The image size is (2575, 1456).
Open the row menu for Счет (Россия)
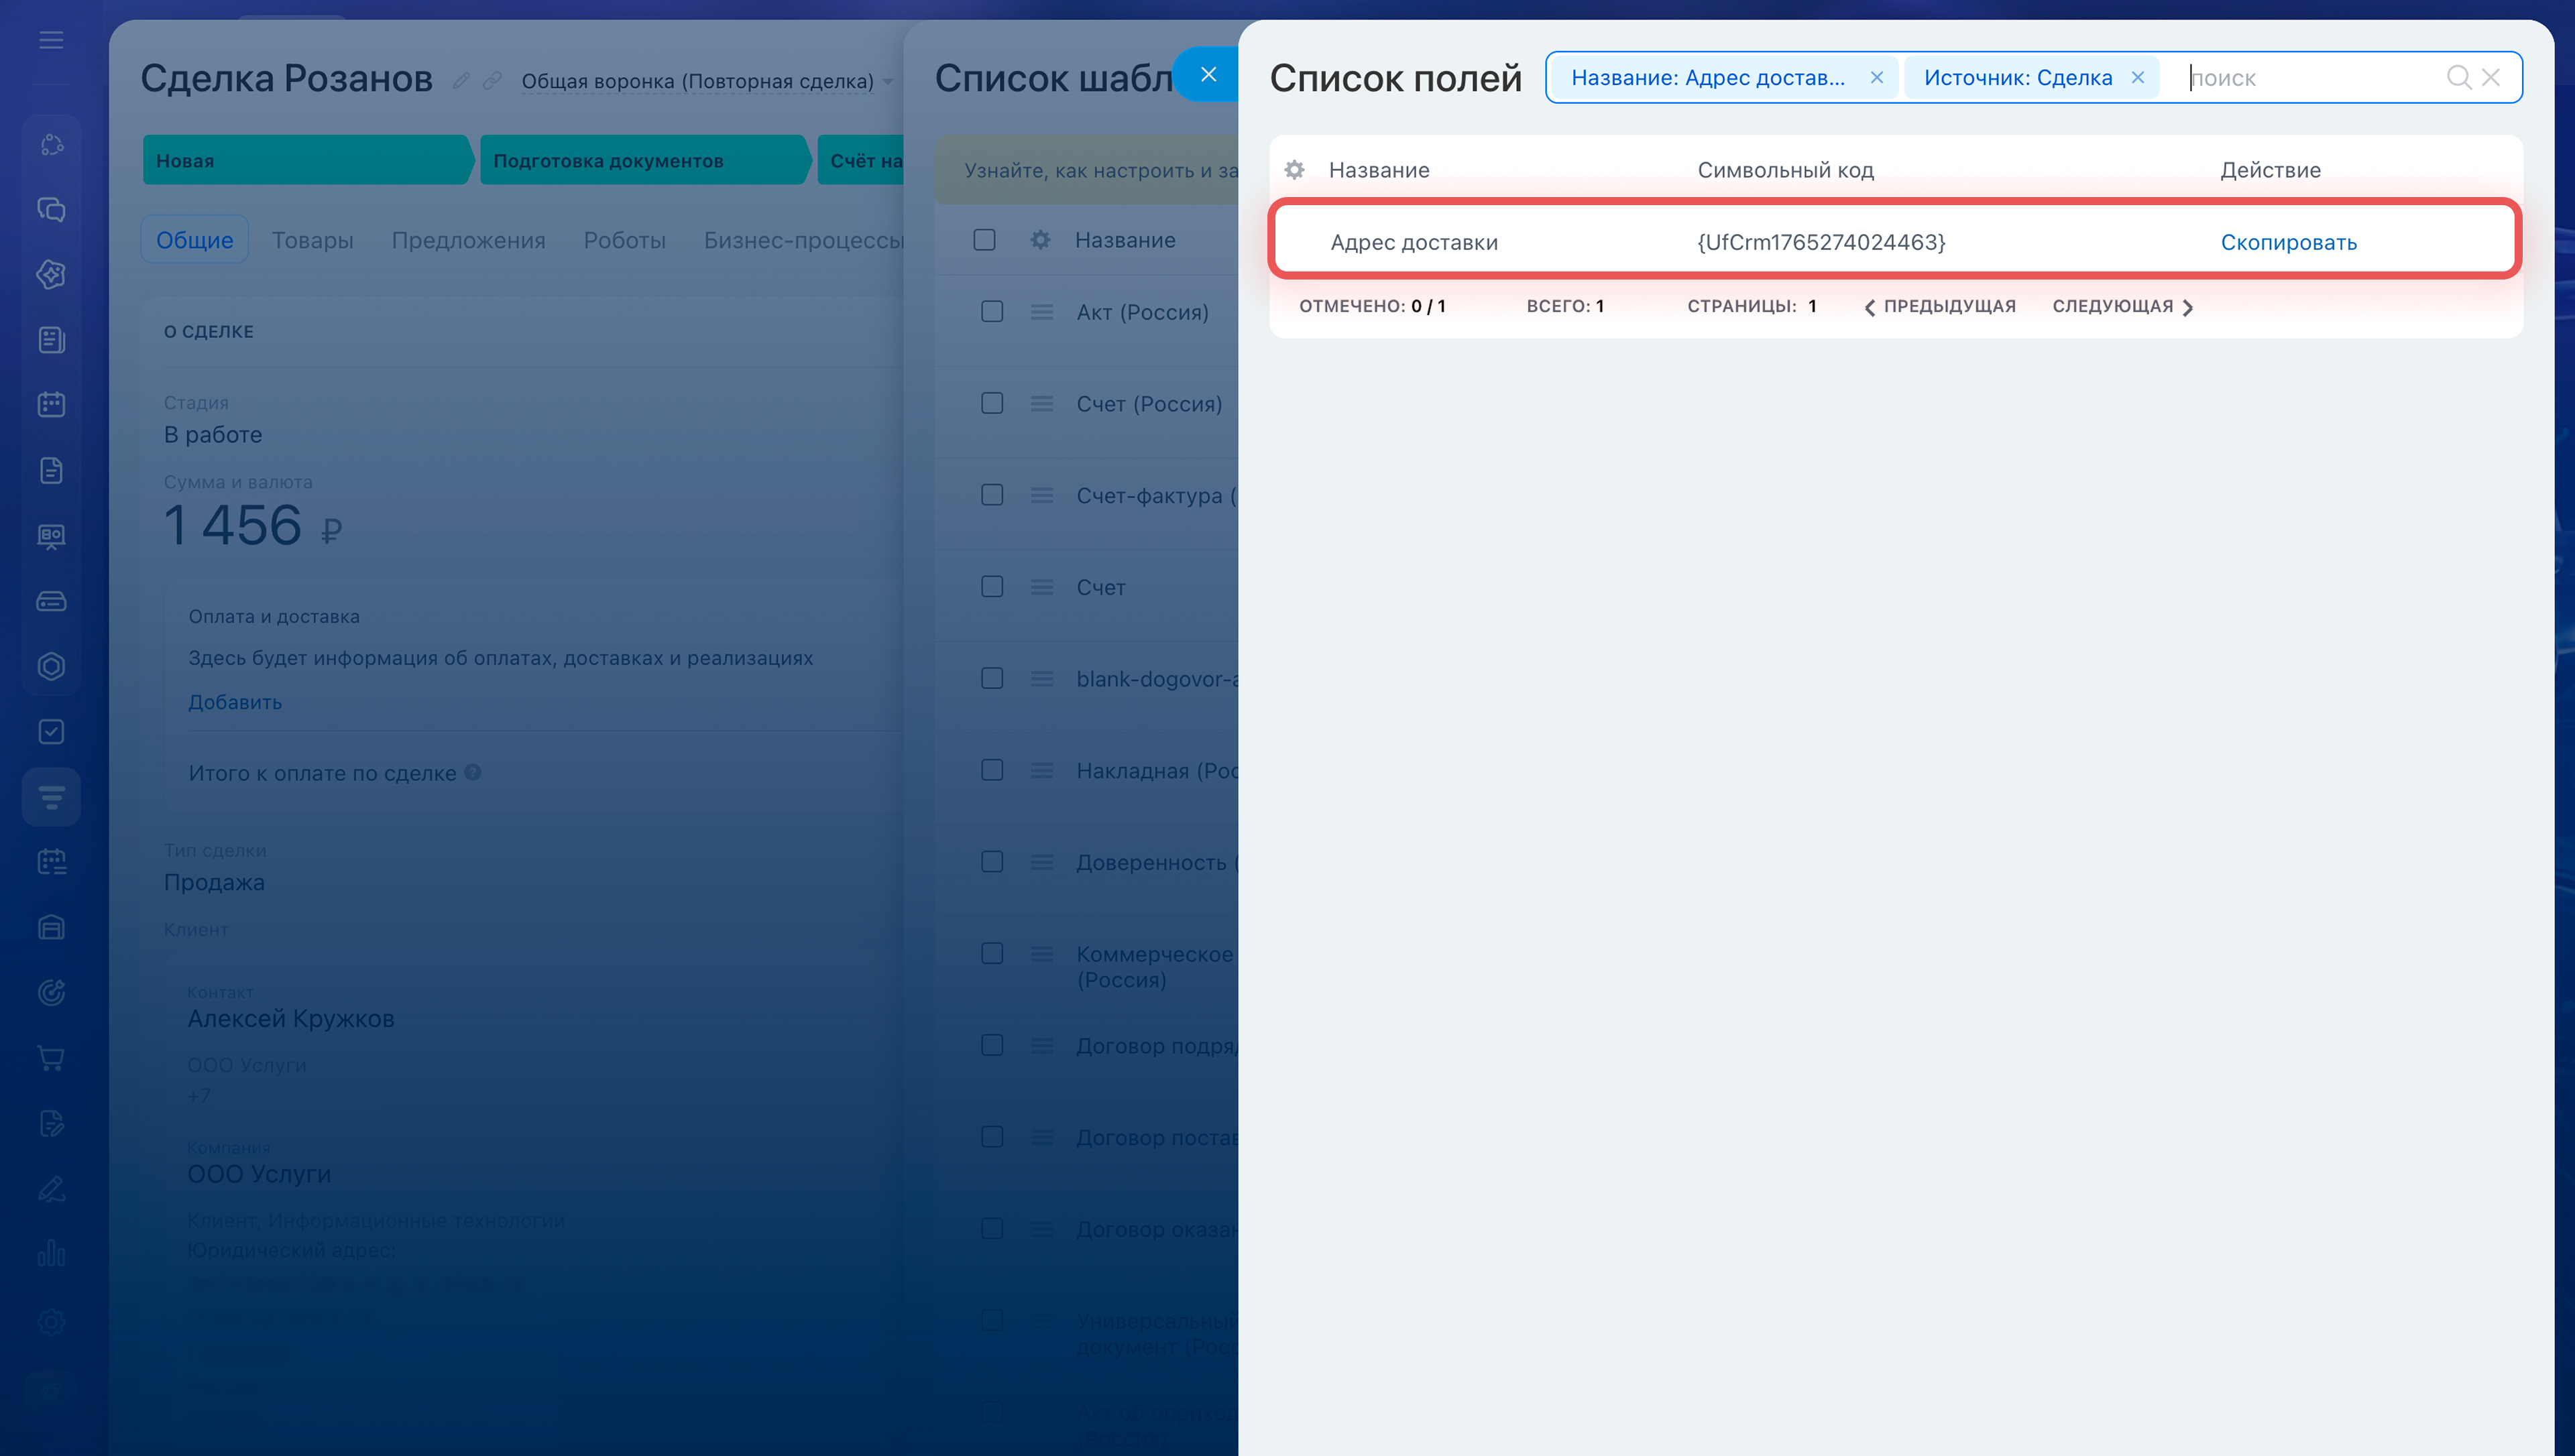click(1042, 404)
